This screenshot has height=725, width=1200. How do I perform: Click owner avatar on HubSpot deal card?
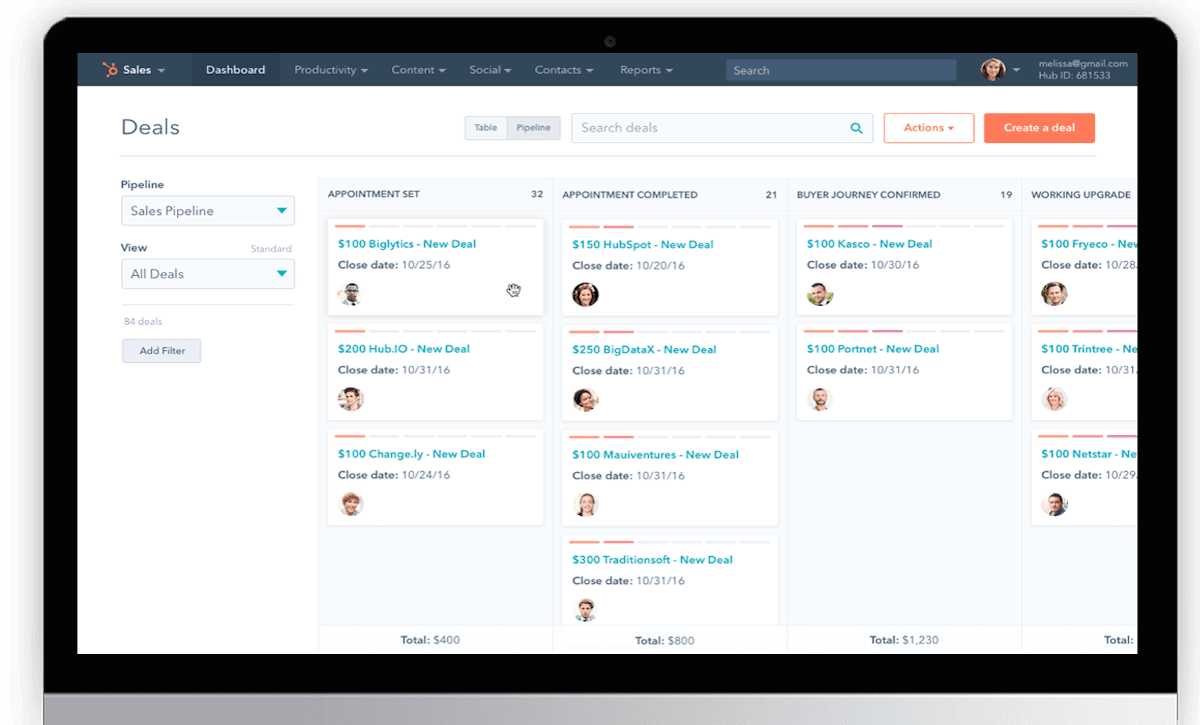pyautogui.click(x=585, y=294)
